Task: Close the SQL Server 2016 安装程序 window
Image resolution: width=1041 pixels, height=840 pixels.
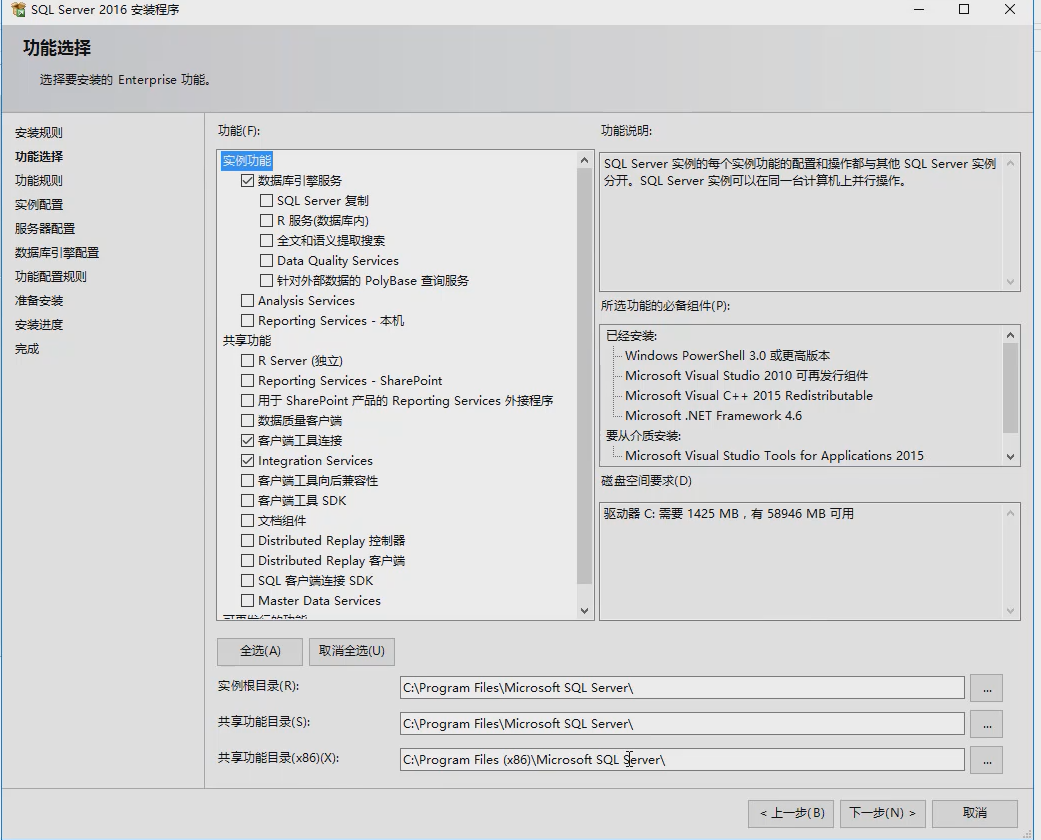Action: (x=1010, y=9)
